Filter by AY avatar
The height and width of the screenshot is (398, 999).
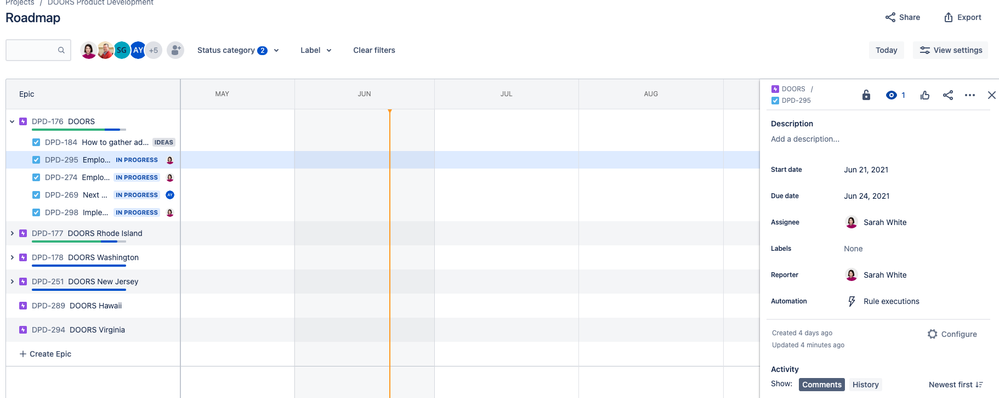(x=138, y=50)
